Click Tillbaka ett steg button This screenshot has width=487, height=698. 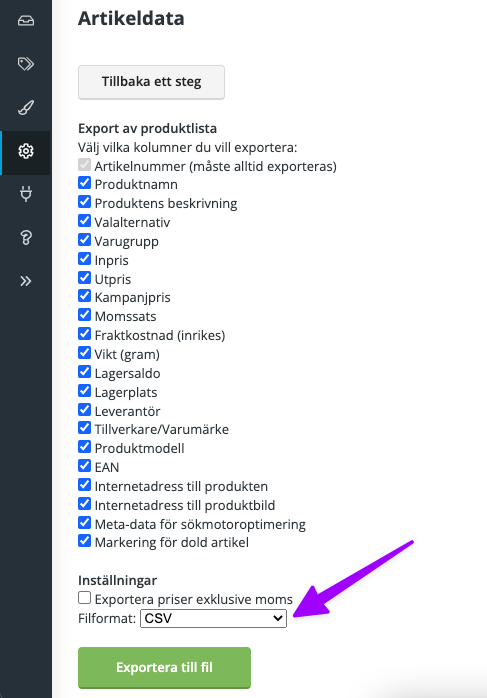[151, 82]
